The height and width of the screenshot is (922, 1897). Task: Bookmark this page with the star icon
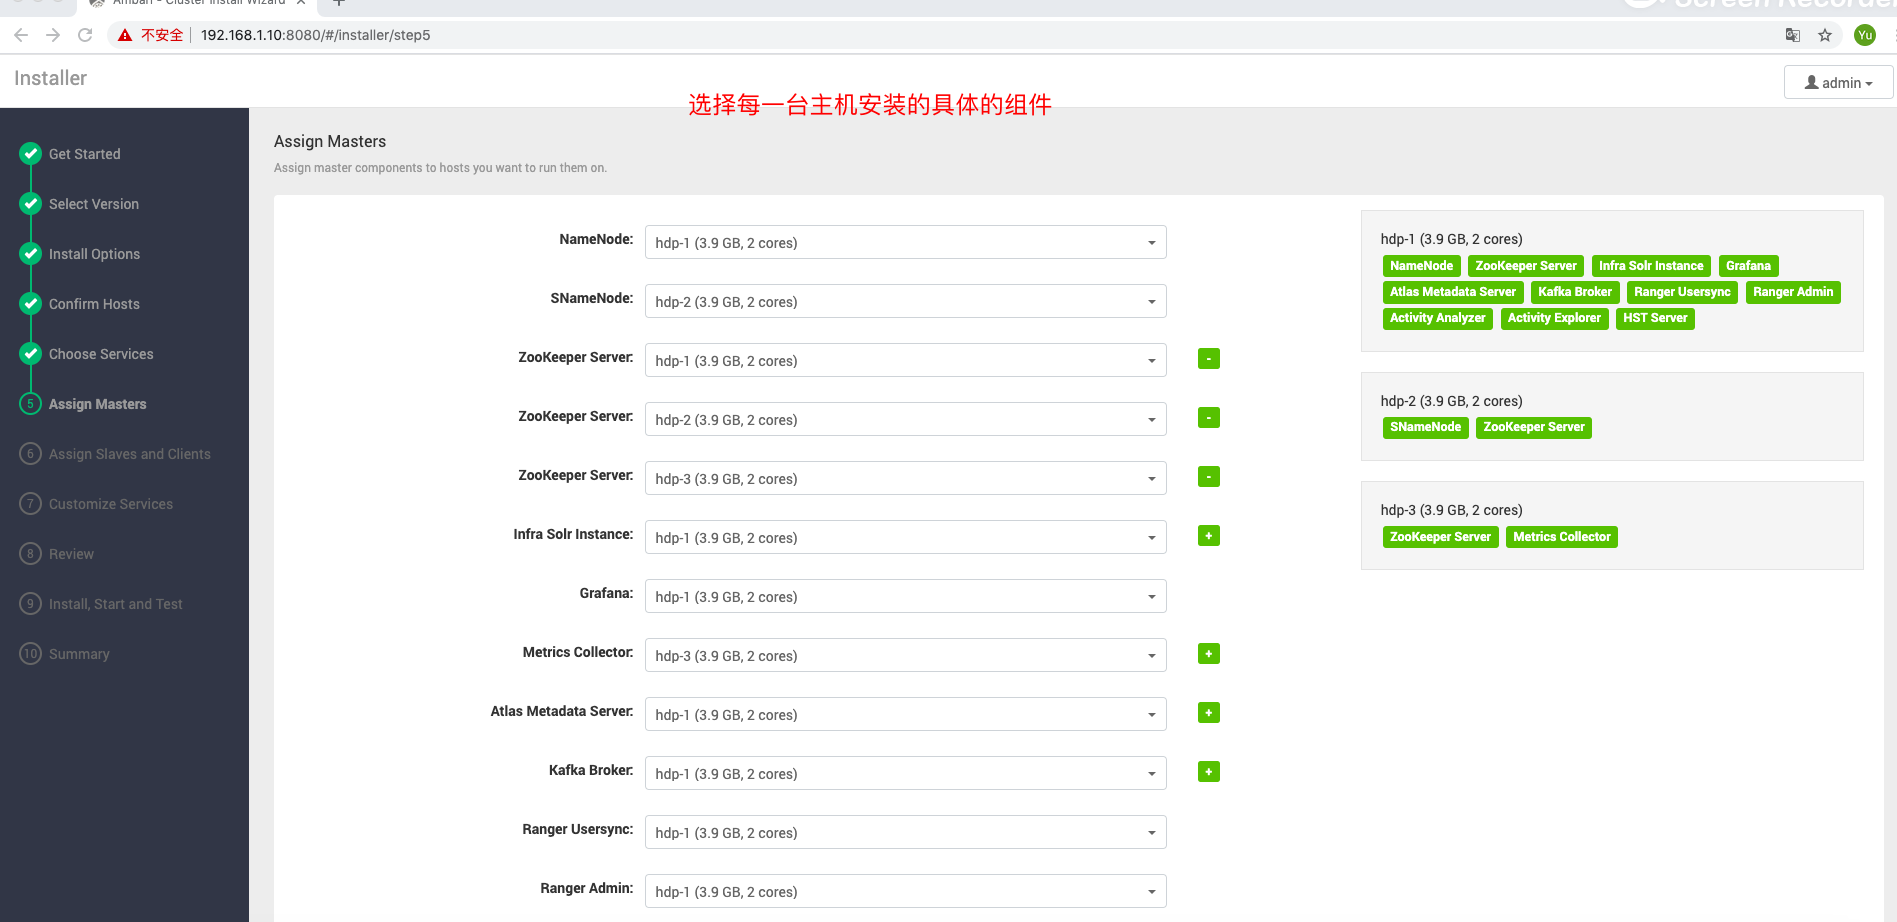[1825, 35]
